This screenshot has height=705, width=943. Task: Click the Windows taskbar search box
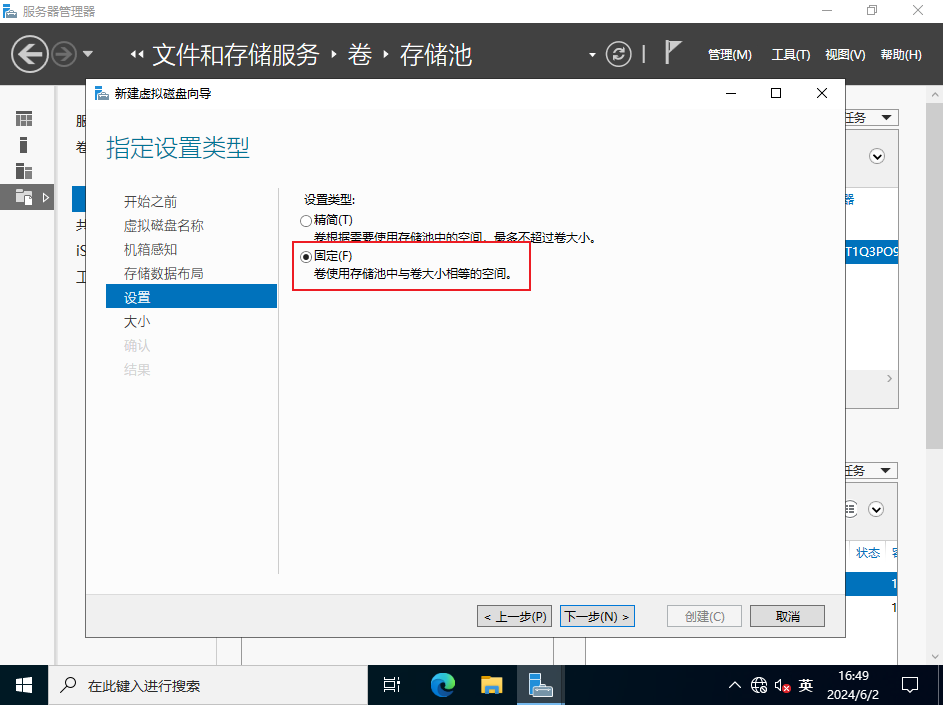click(x=210, y=686)
